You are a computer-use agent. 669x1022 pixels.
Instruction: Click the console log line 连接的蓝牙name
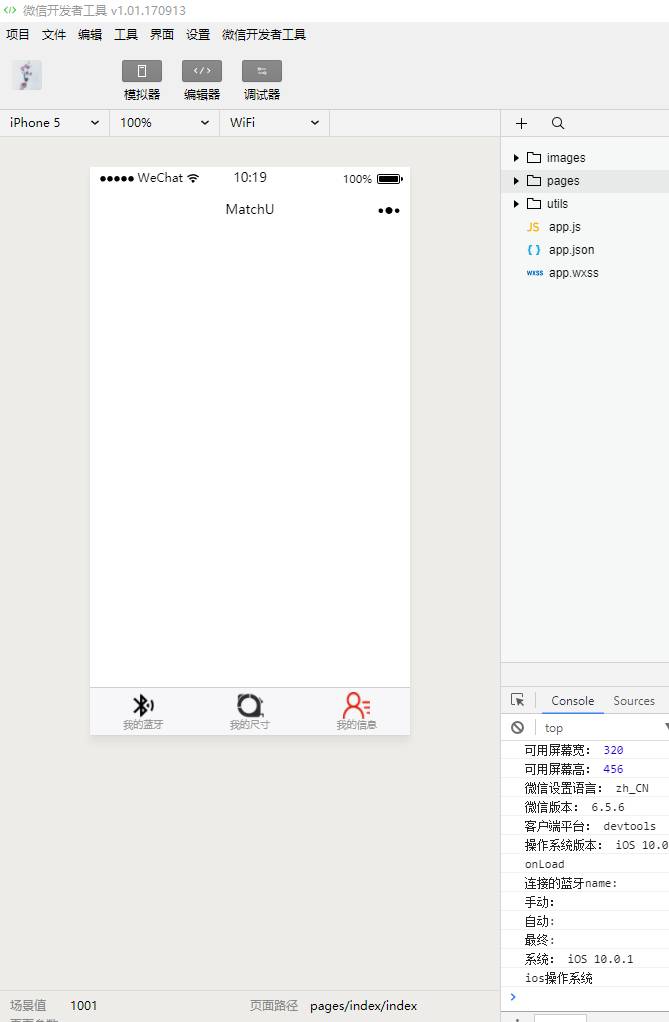585,883
